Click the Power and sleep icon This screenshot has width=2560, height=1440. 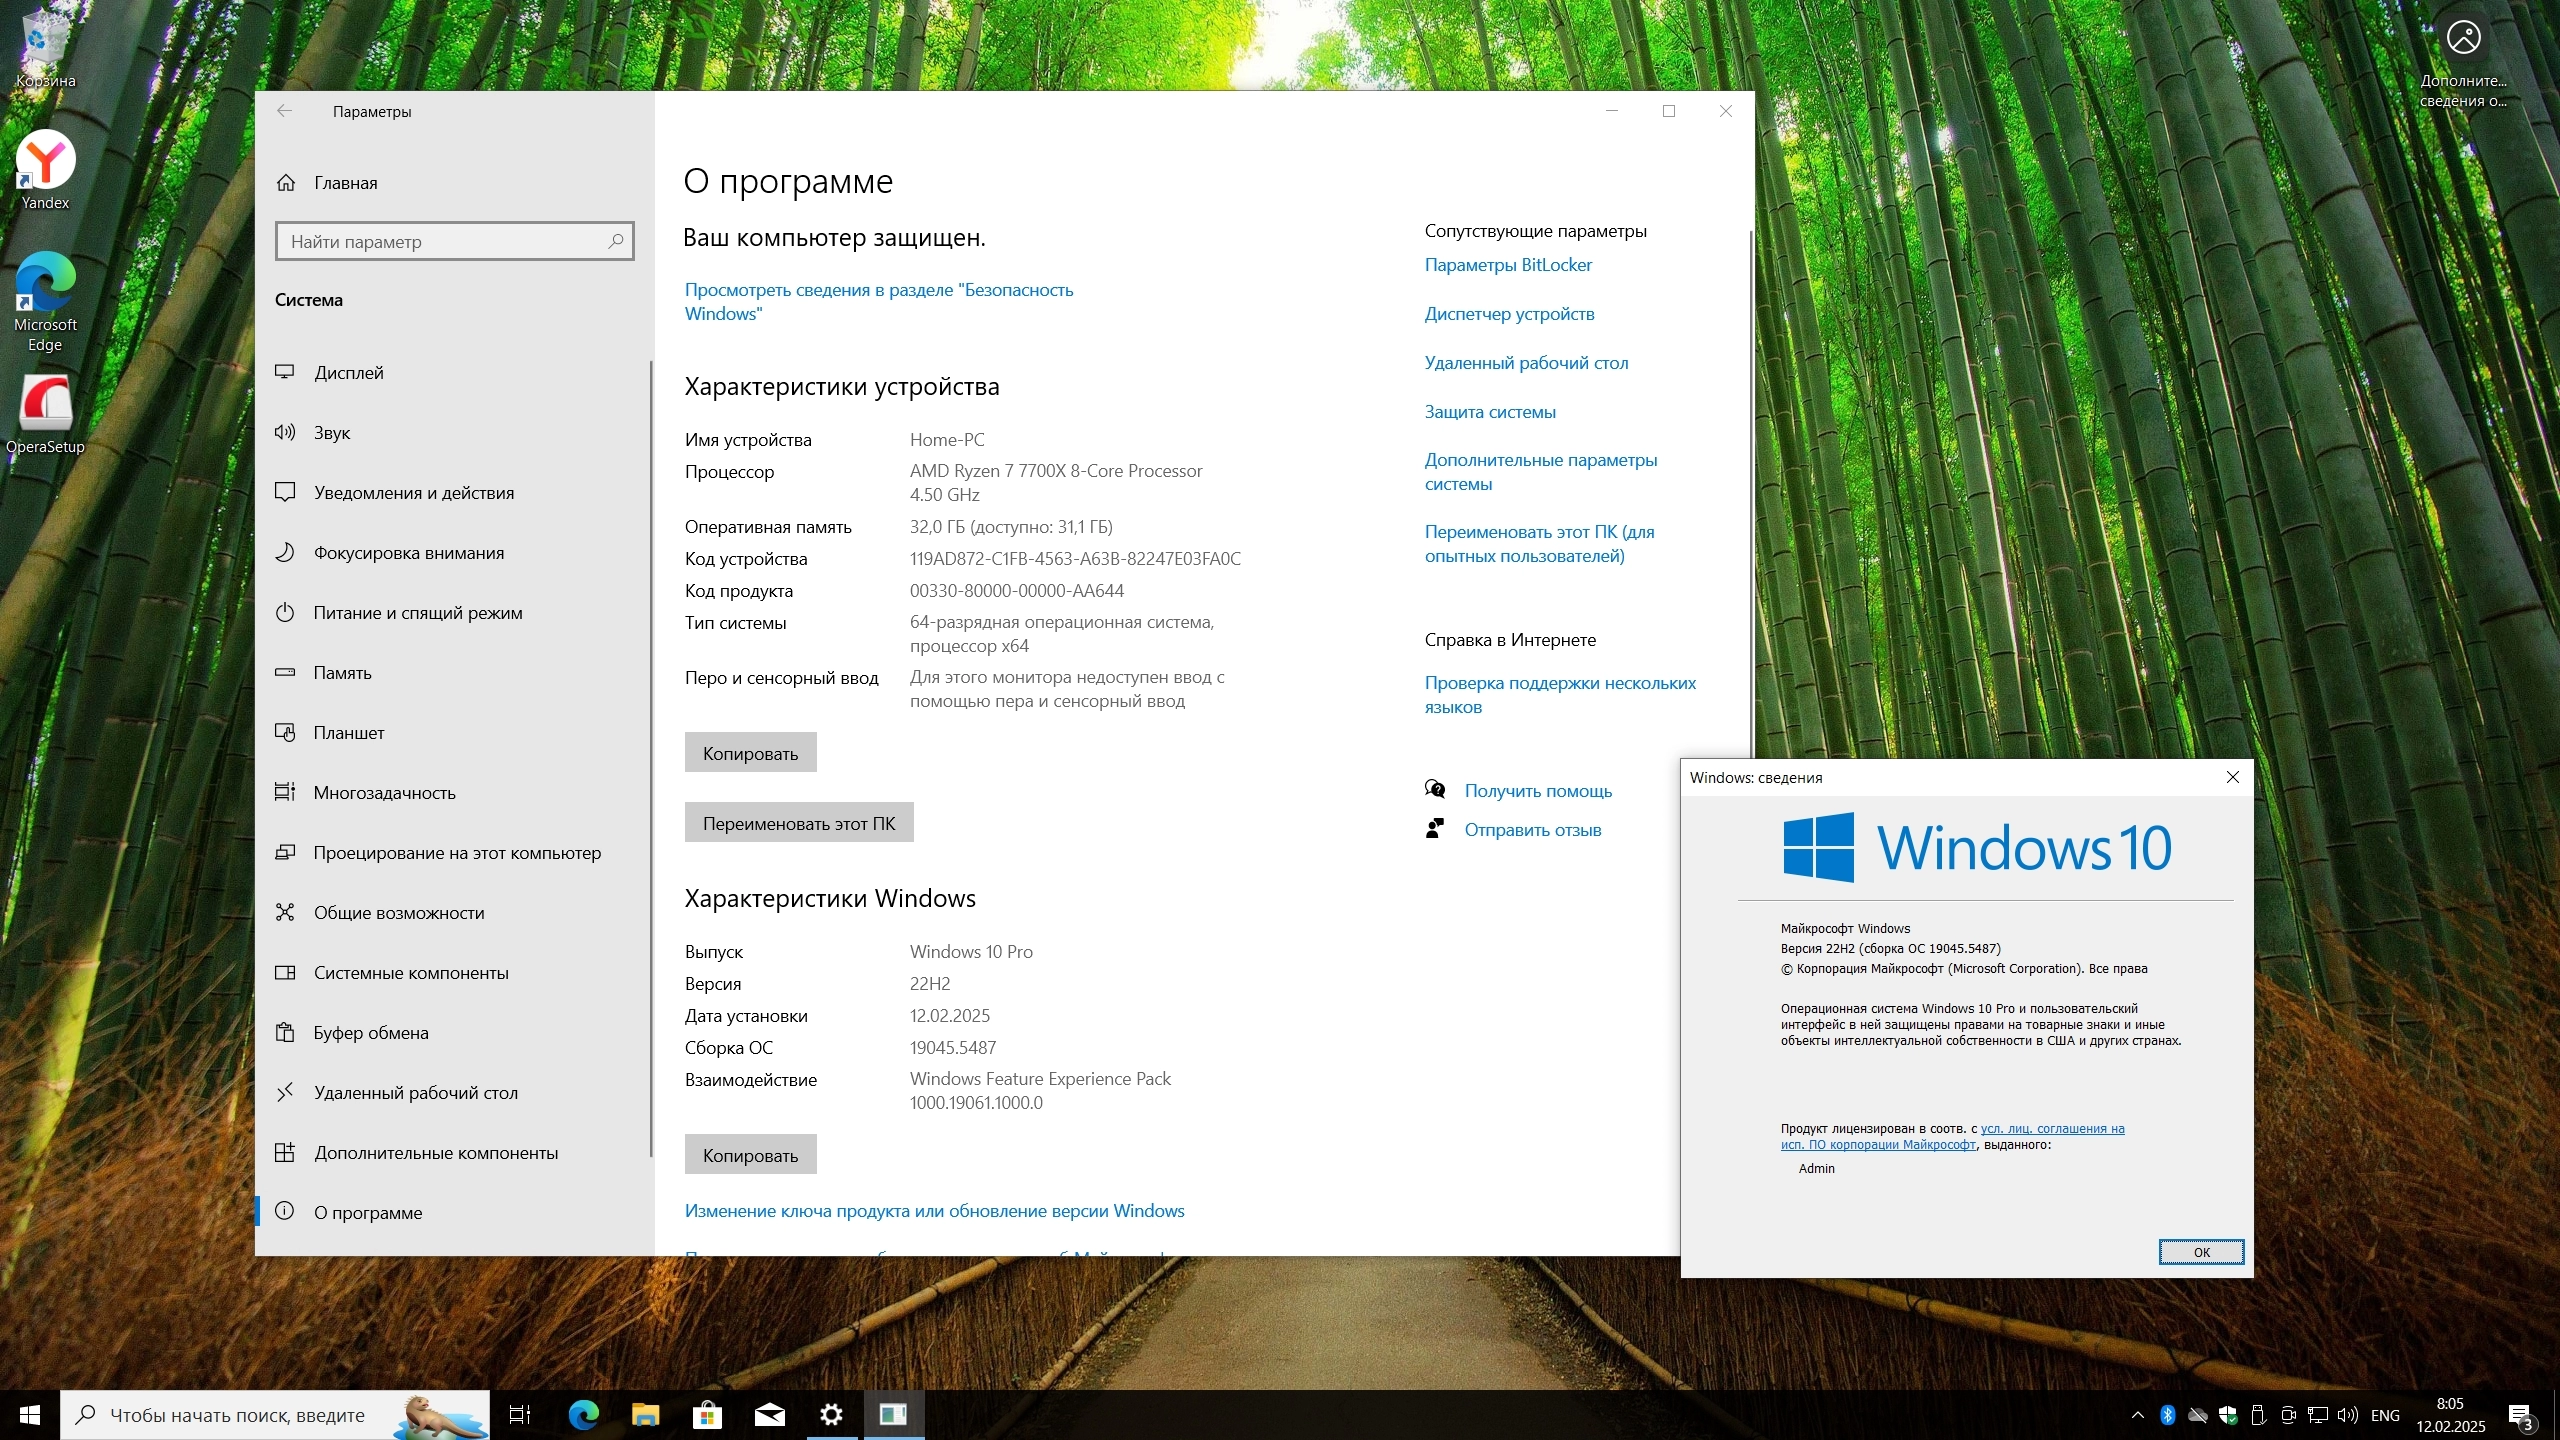tap(285, 612)
